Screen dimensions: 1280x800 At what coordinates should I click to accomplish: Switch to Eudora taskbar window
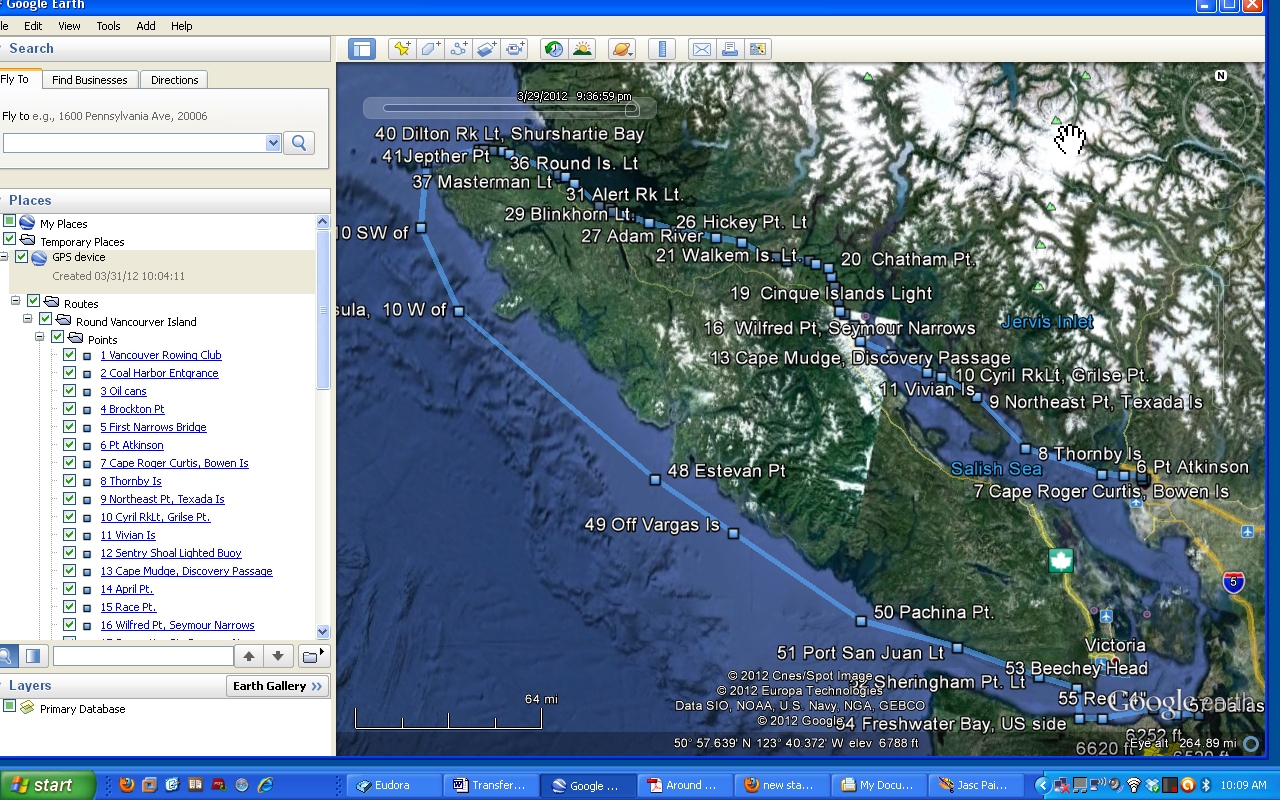click(x=394, y=785)
